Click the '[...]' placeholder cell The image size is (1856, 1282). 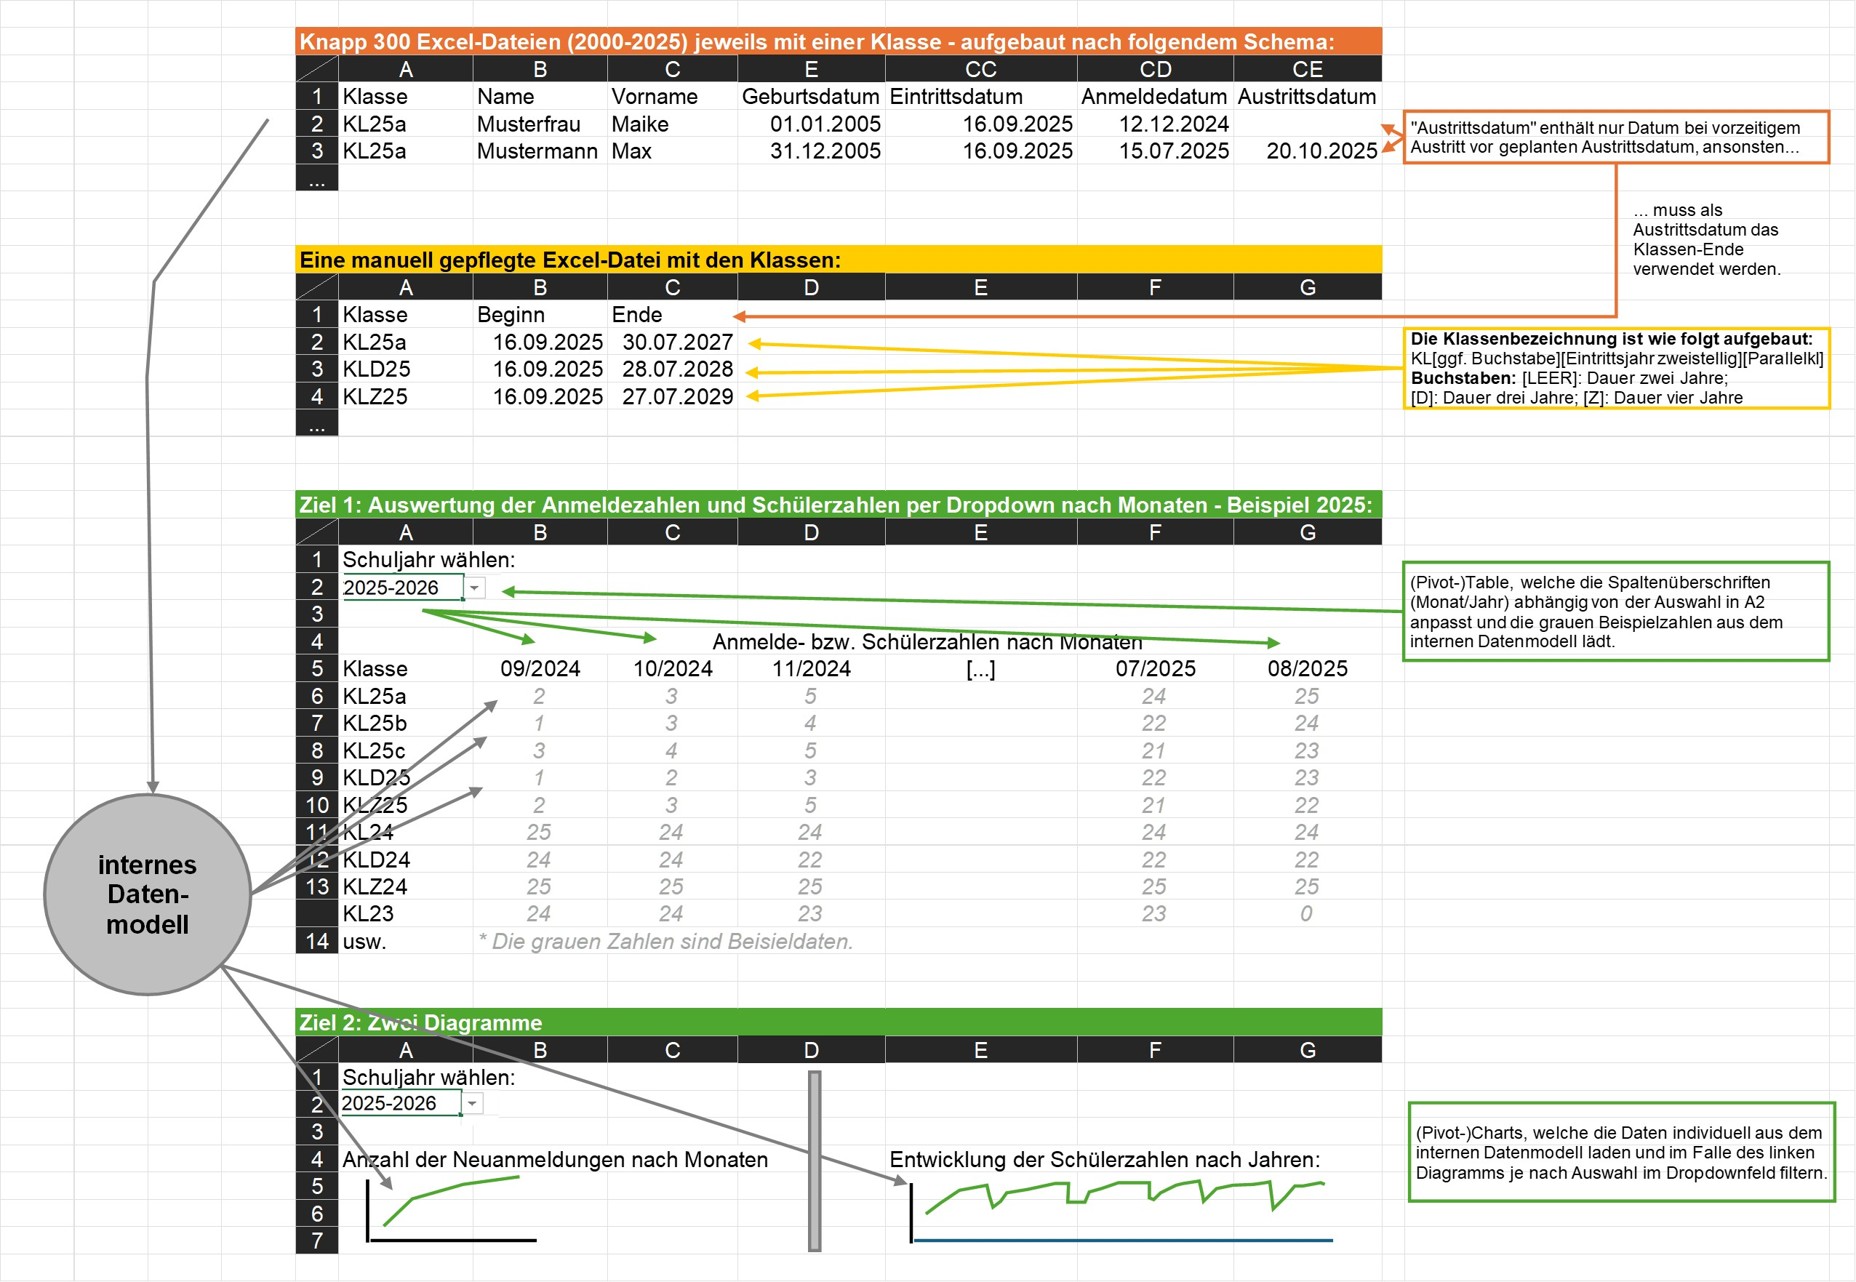tap(981, 669)
